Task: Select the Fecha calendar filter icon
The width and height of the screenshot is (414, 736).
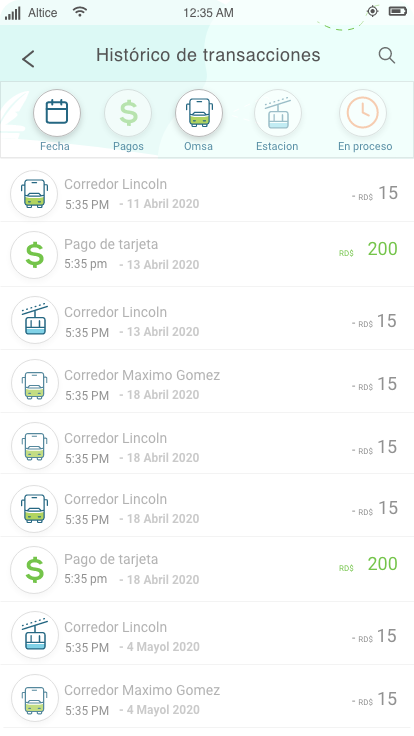Action: click(57, 113)
